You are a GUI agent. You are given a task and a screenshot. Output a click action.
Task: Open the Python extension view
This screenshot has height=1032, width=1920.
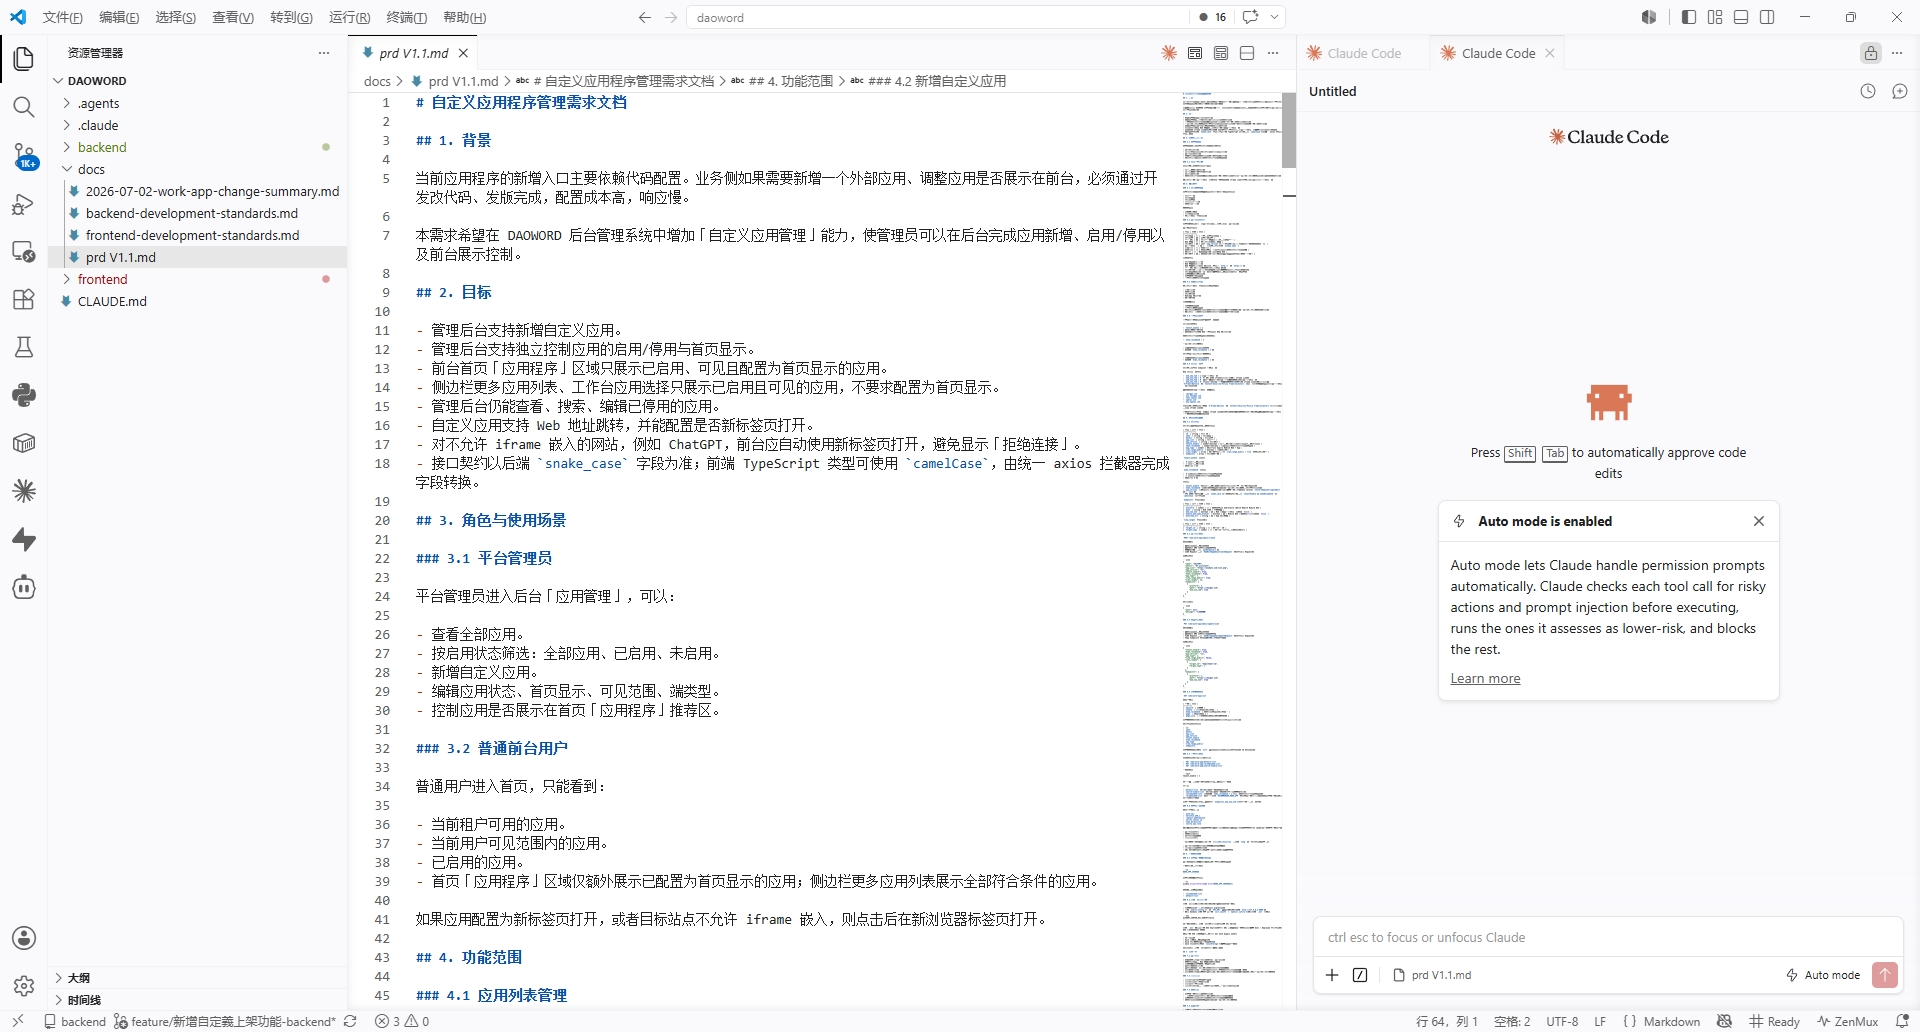pos(24,395)
